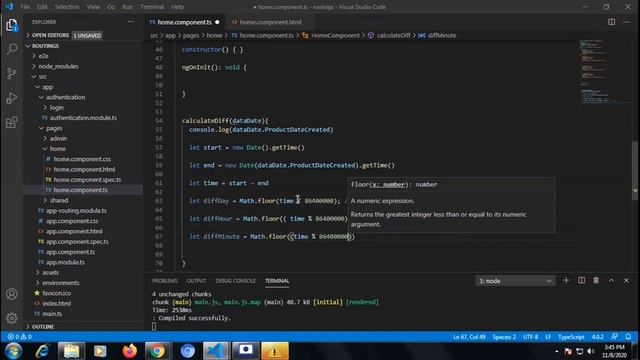
Task: Open Internet Explorer from the taskbar
Action: 42,351
